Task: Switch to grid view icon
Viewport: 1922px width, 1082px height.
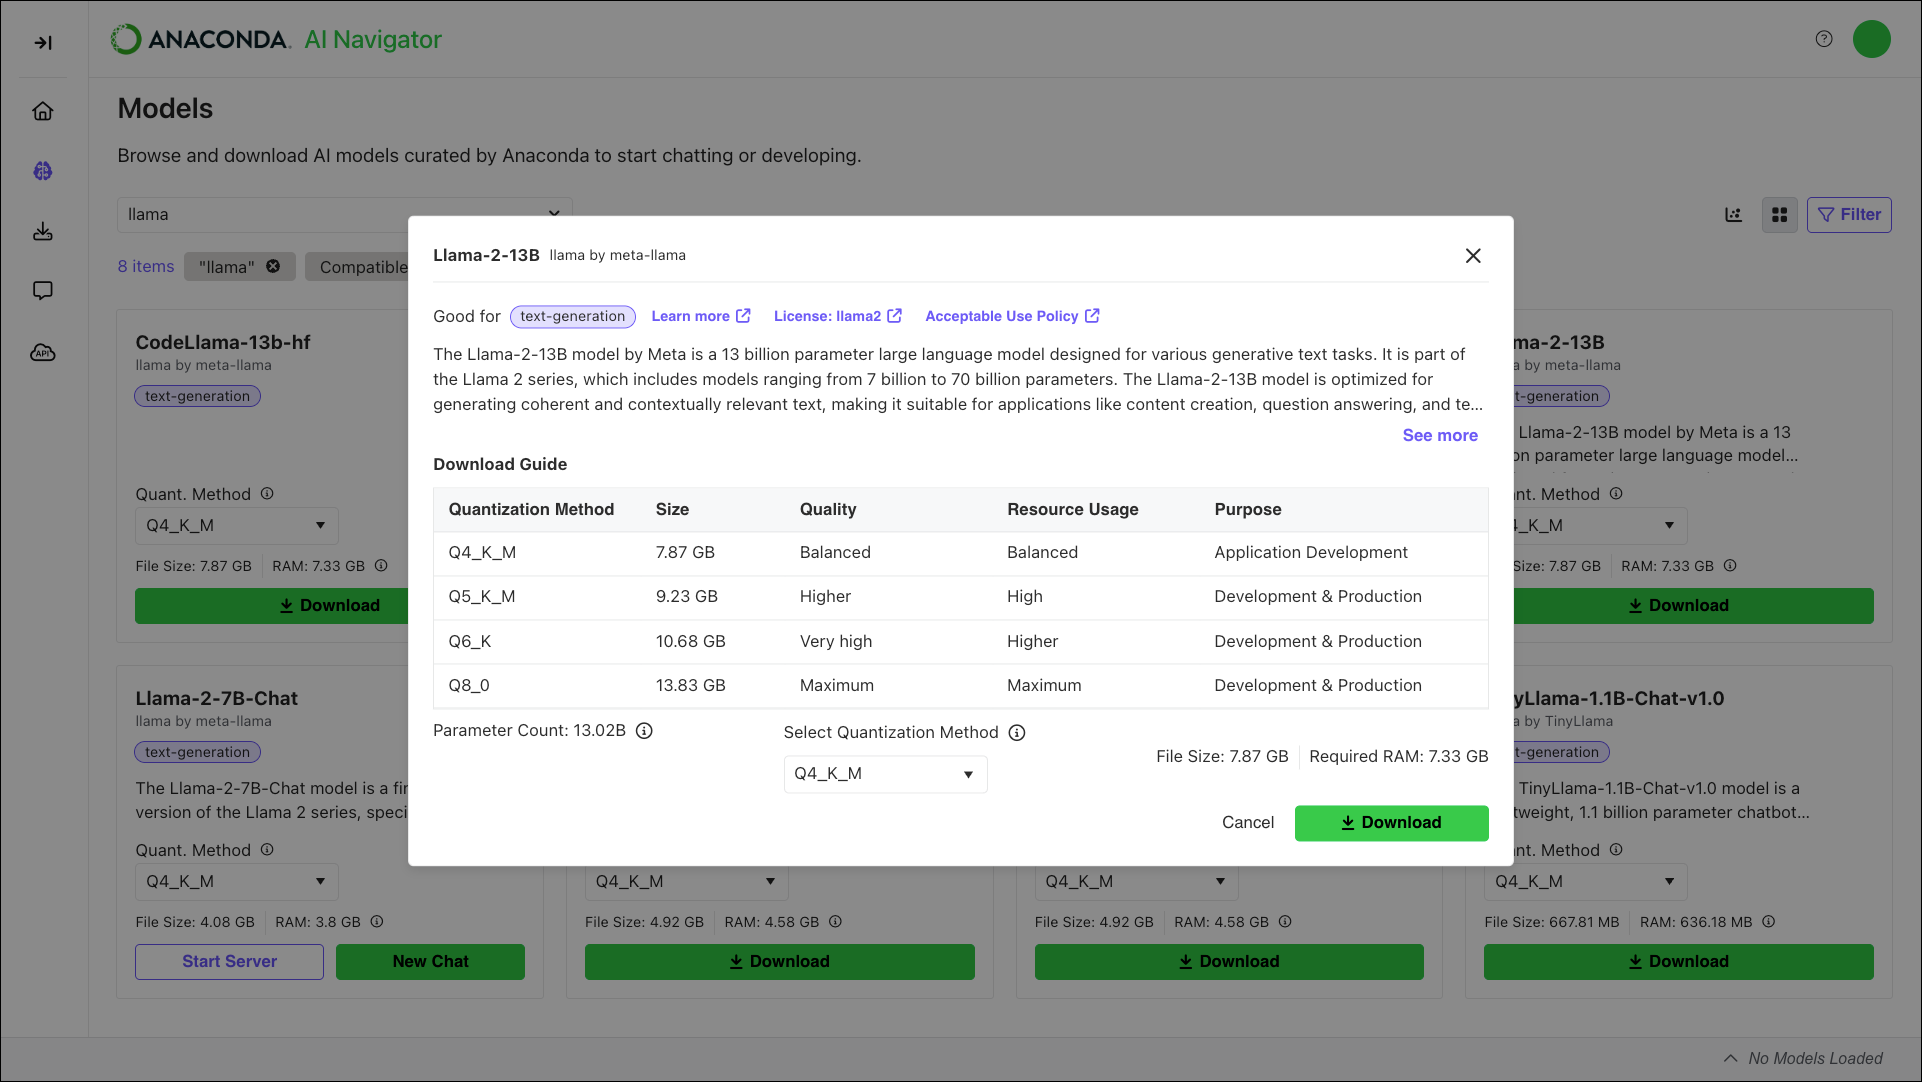Action: click(x=1779, y=215)
